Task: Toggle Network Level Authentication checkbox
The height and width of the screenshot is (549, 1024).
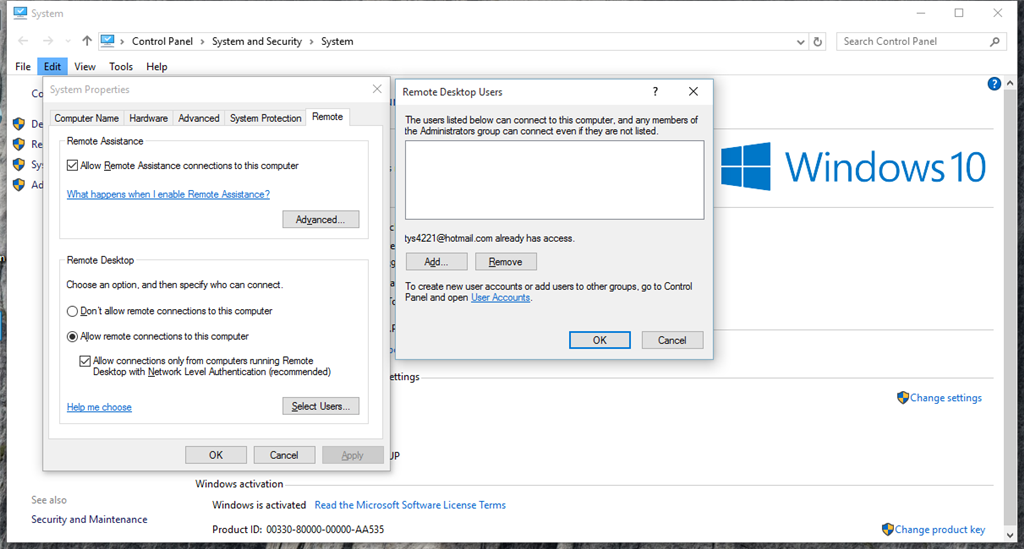Action: [85, 361]
